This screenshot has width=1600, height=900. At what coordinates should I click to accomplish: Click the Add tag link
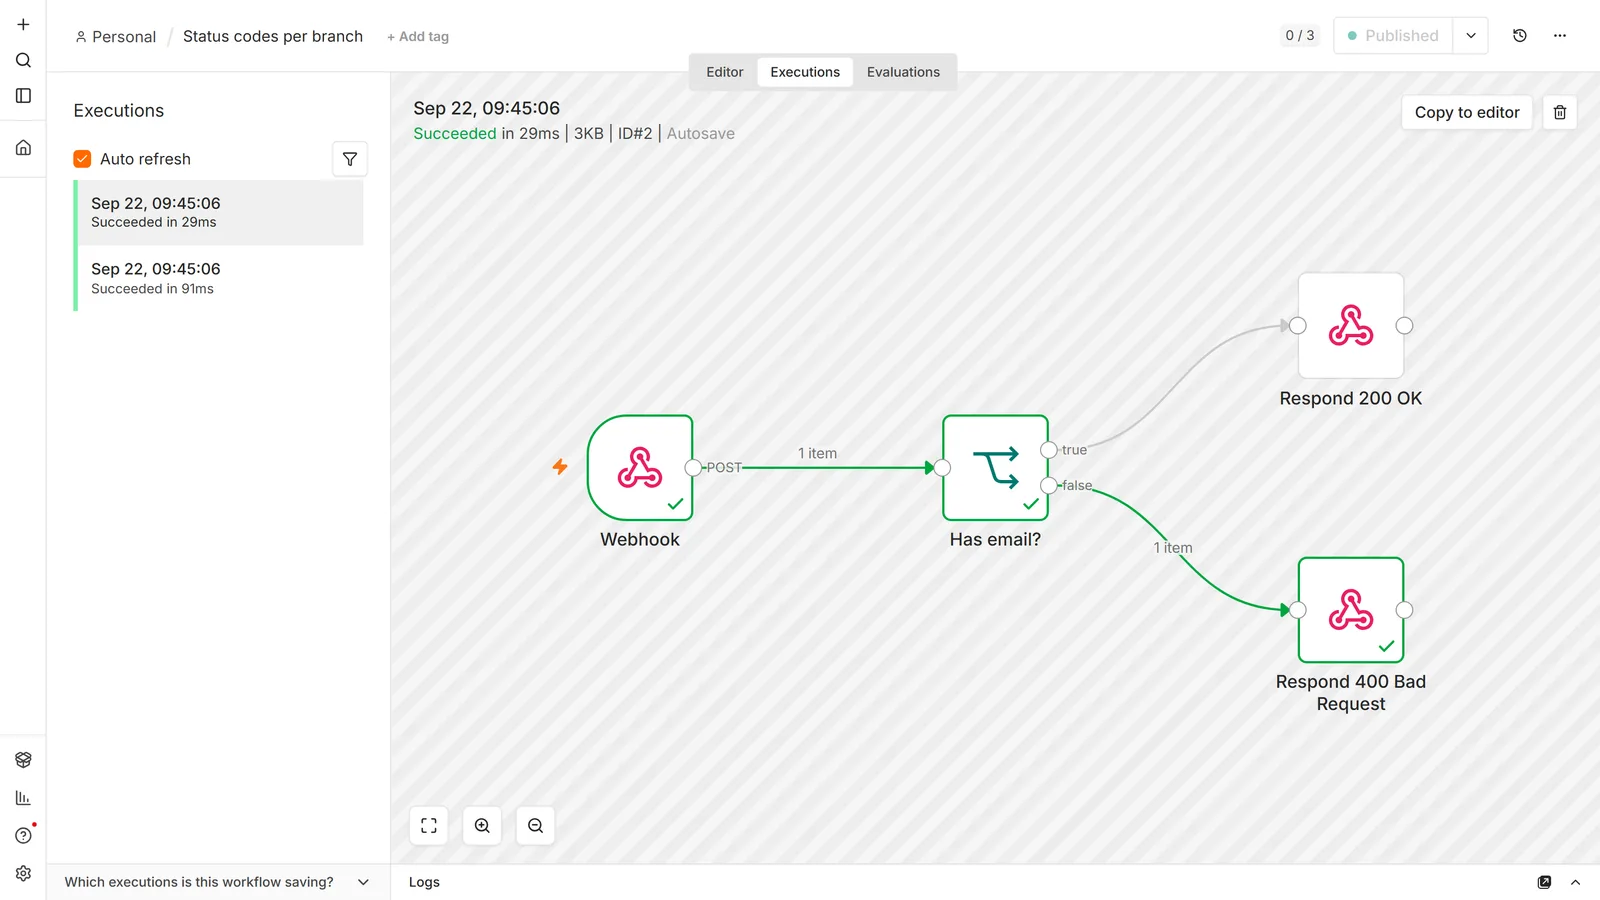(x=418, y=37)
